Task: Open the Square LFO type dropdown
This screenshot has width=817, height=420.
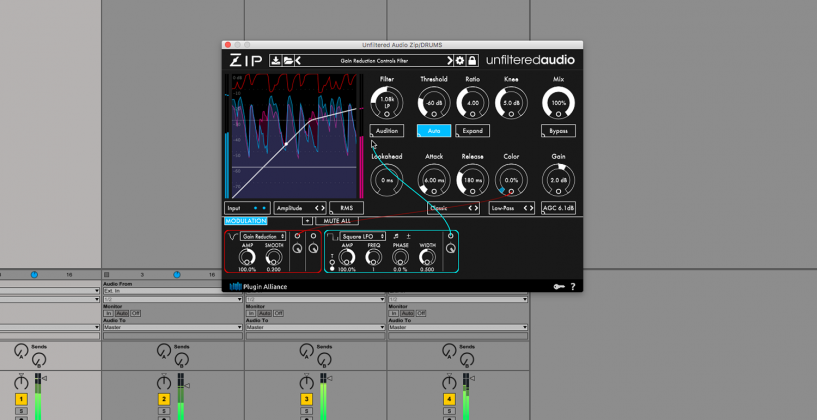Action: [x=363, y=237]
